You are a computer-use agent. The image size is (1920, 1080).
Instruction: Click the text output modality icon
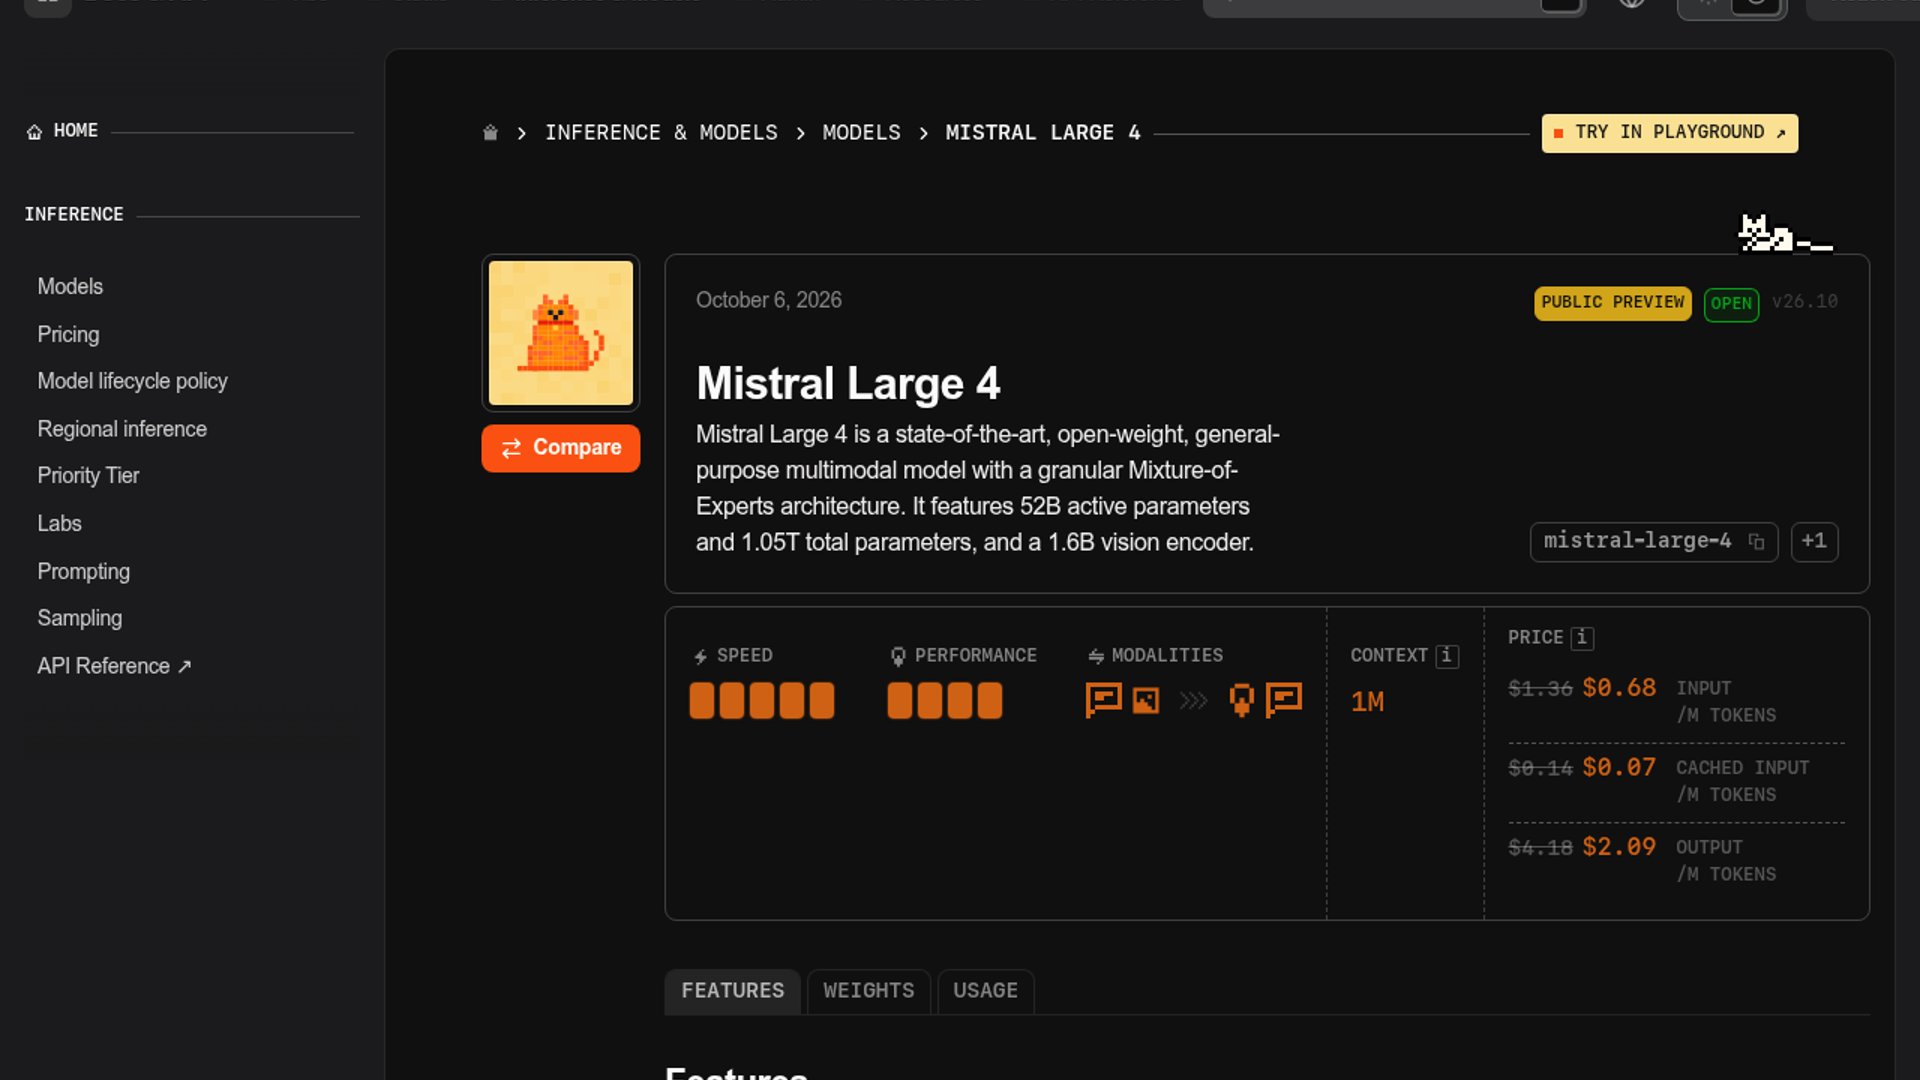coord(1283,700)
